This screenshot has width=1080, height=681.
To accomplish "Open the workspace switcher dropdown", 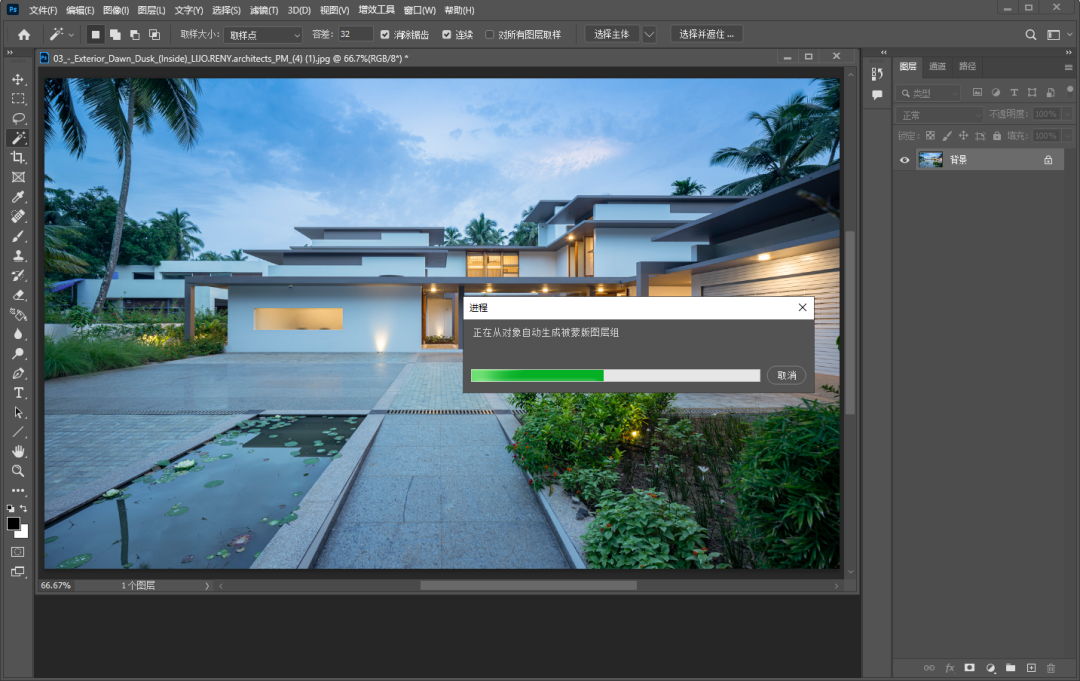I will (1058, 34).
